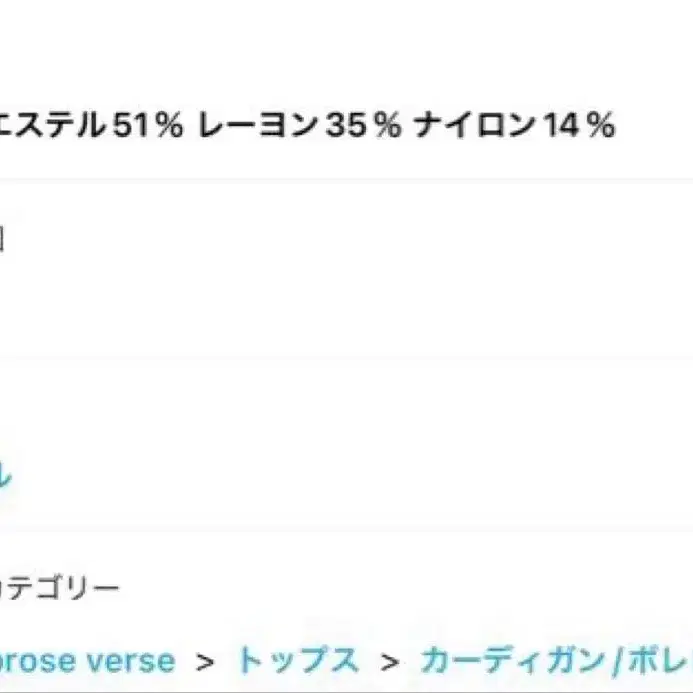Click the percent sign after 14

[599, 127]
